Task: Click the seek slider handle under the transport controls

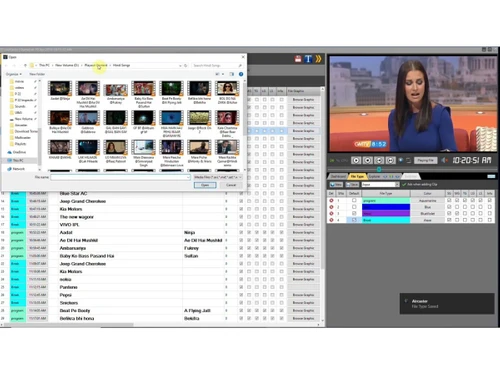Action: [379, 169]
